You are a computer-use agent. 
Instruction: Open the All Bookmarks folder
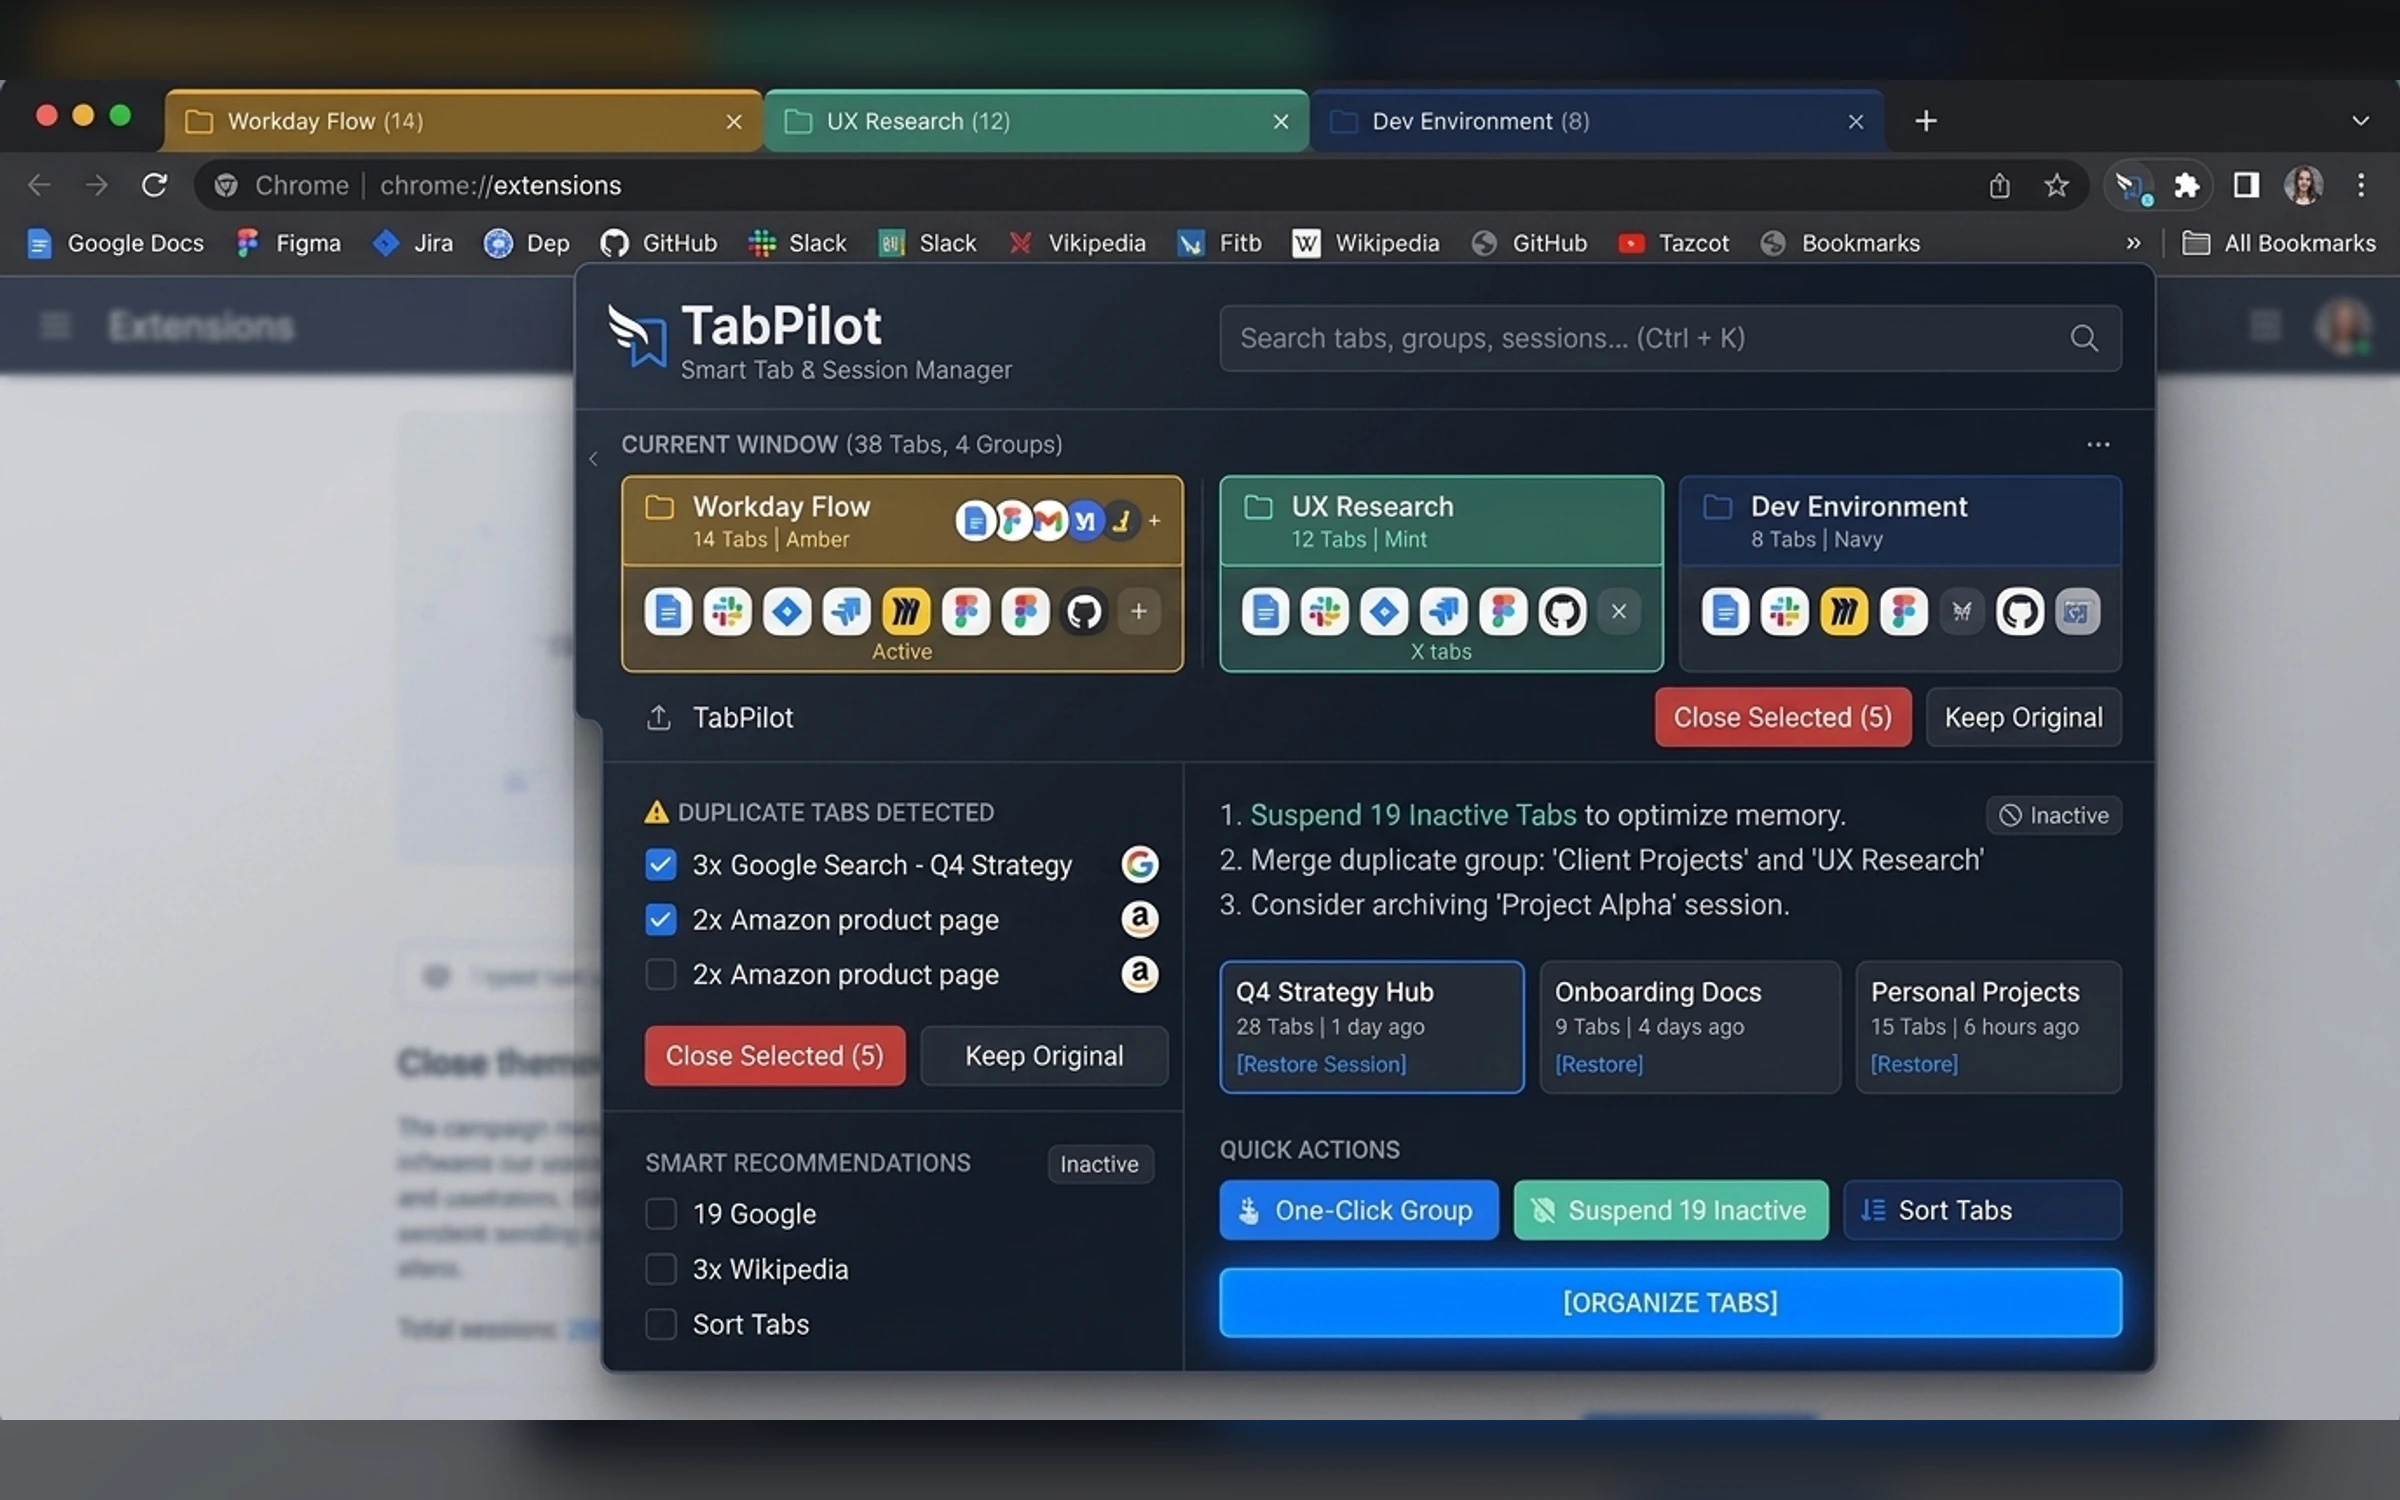tap(2279, 243)
